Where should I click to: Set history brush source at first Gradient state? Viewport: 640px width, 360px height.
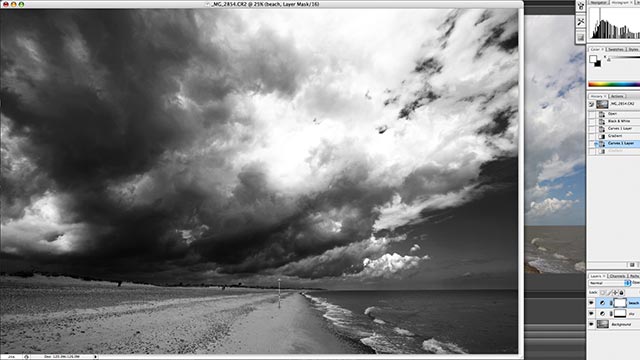[x=591, y=136]
